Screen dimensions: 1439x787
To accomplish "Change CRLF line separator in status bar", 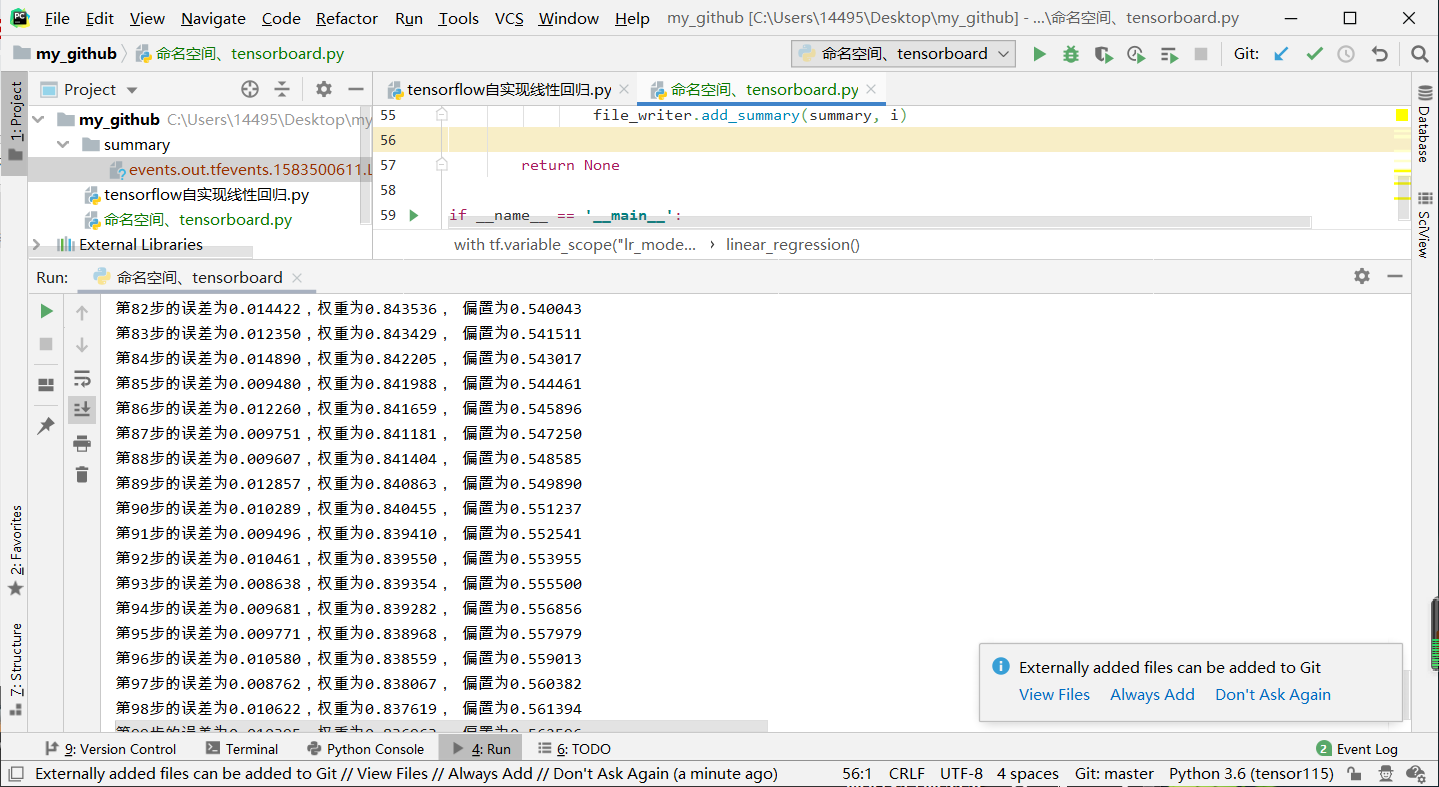I will (x=906, y=774).
